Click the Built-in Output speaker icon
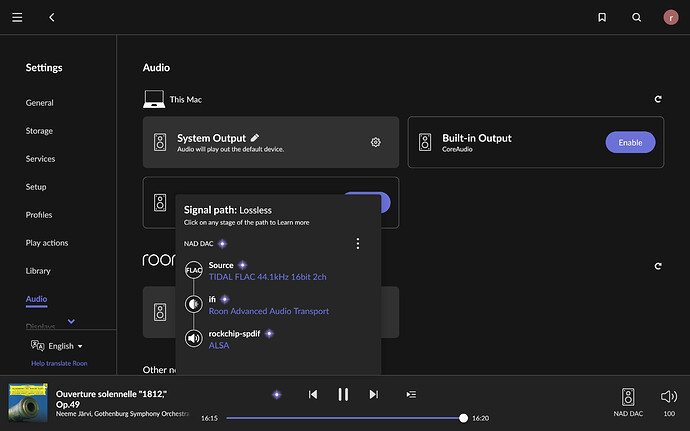 (425, 142)
